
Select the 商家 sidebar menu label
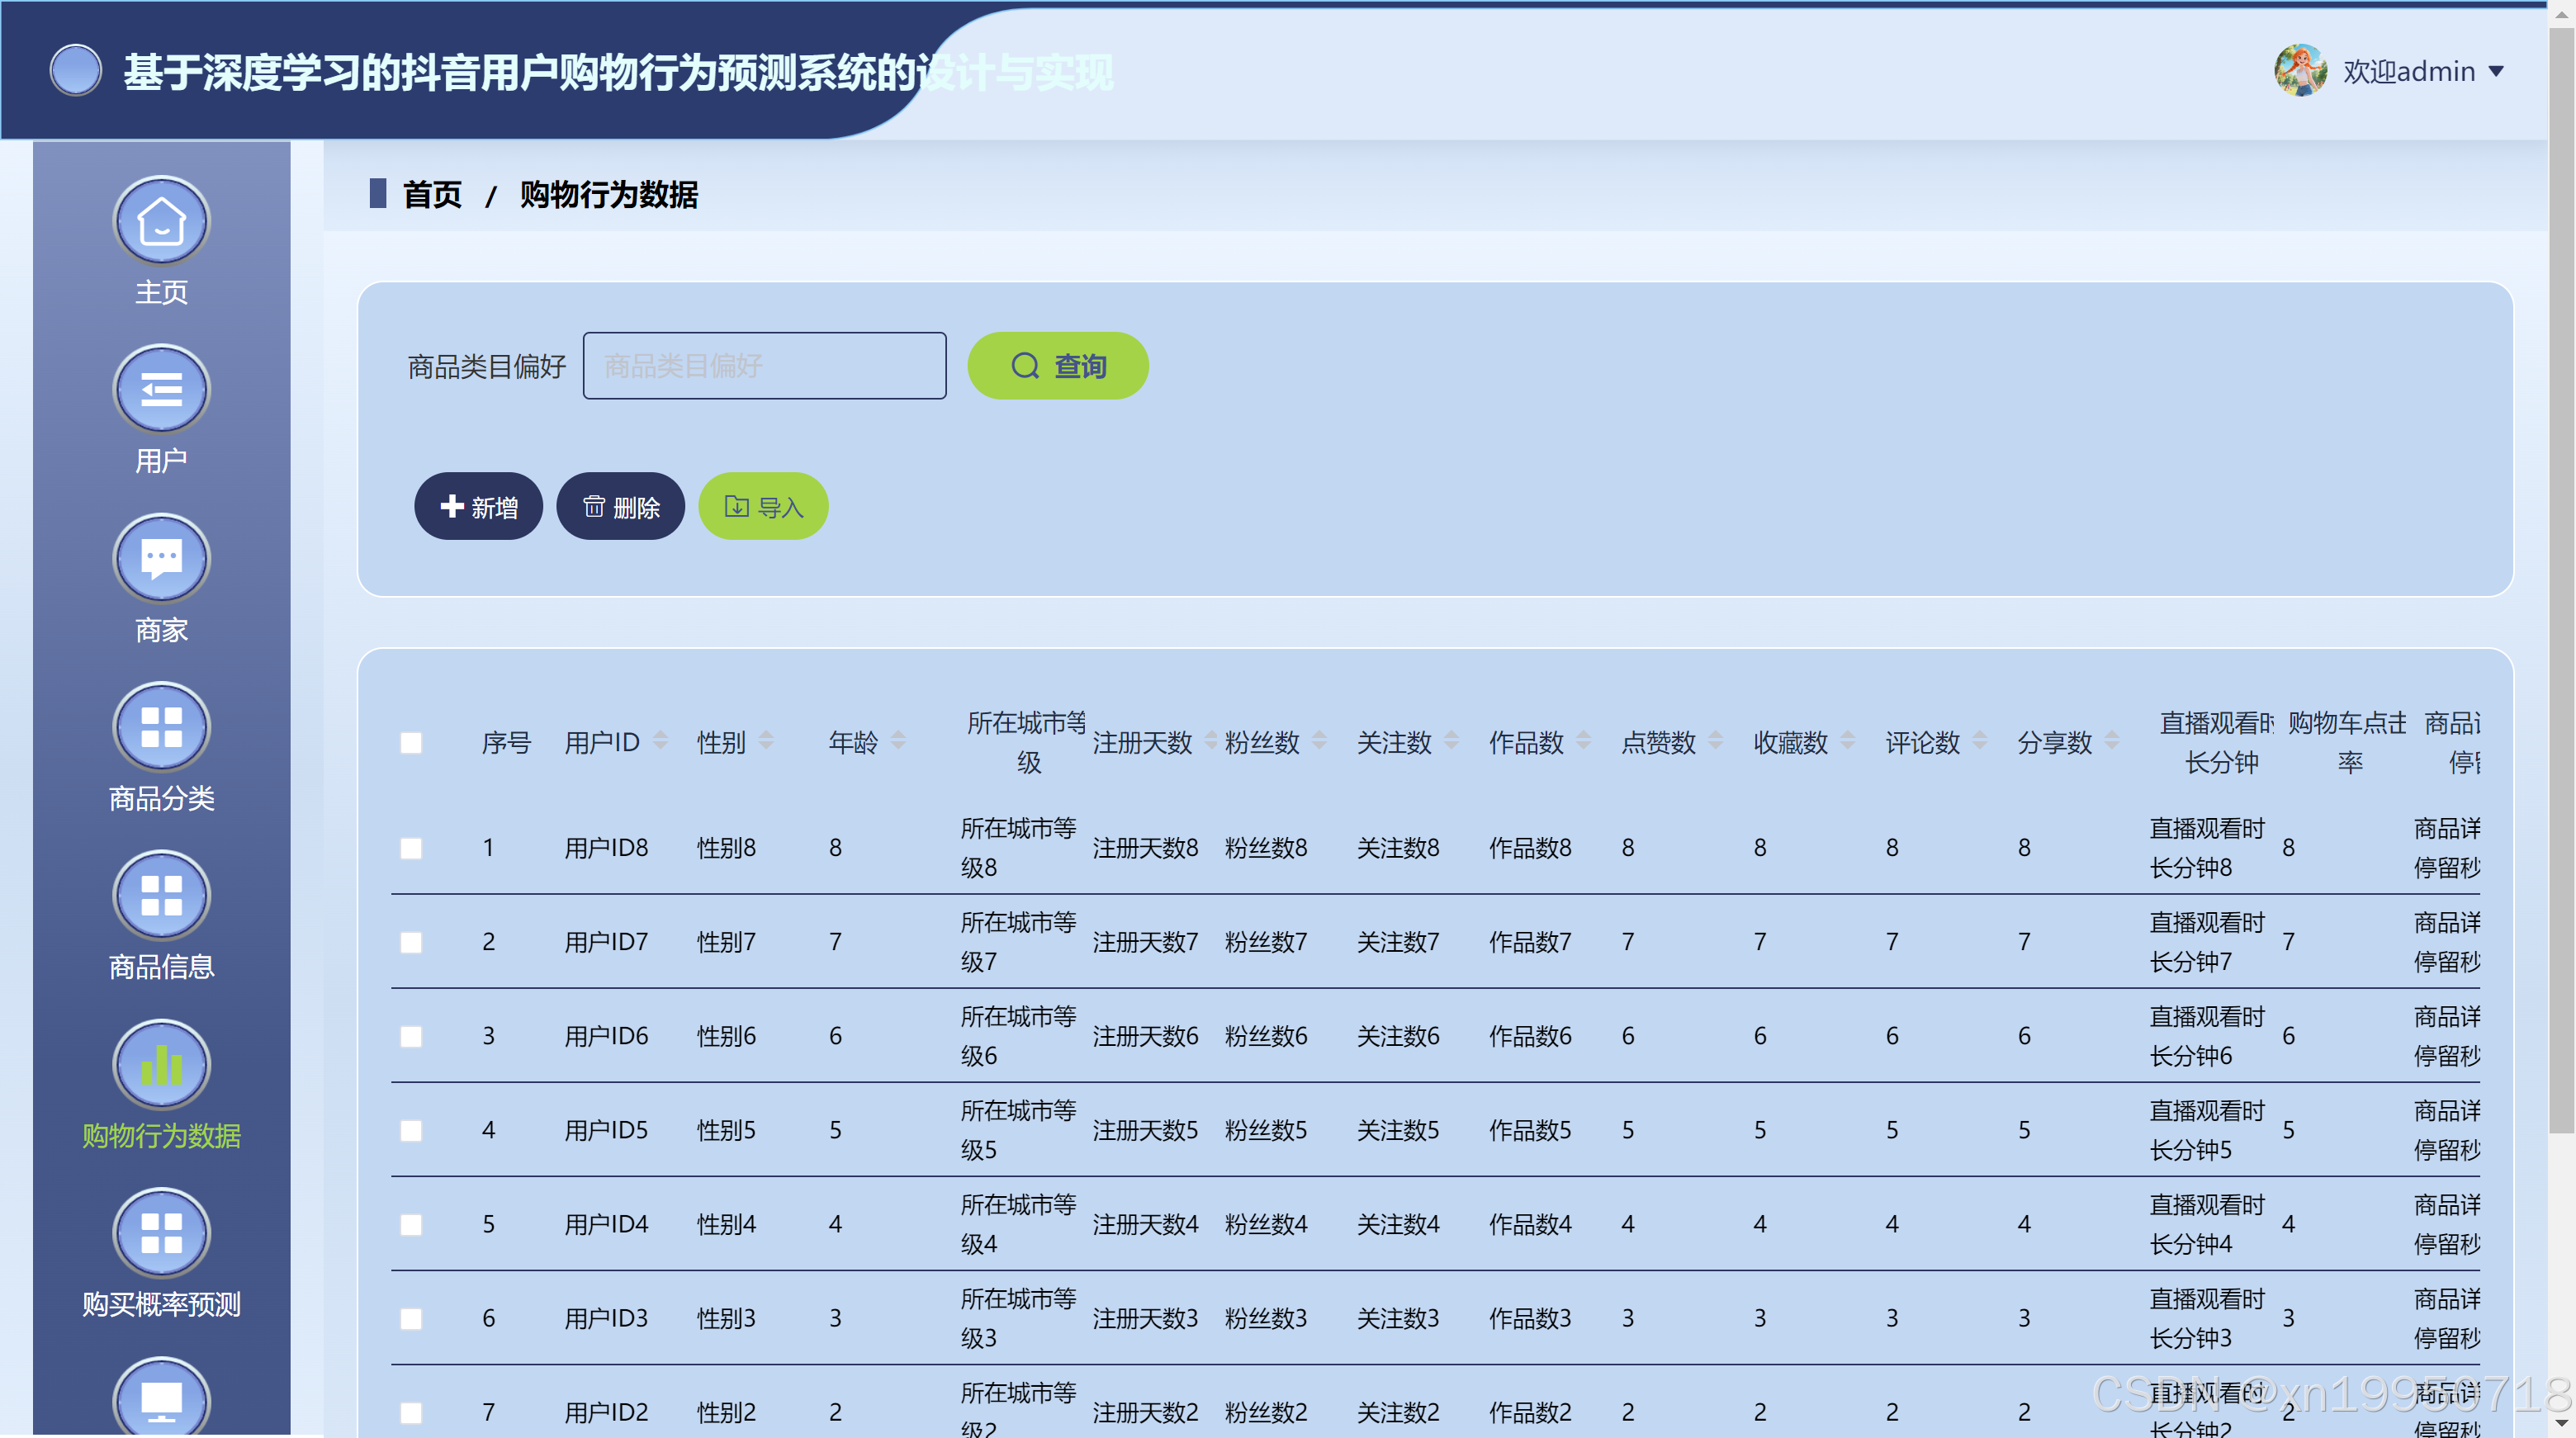(161, 630)
